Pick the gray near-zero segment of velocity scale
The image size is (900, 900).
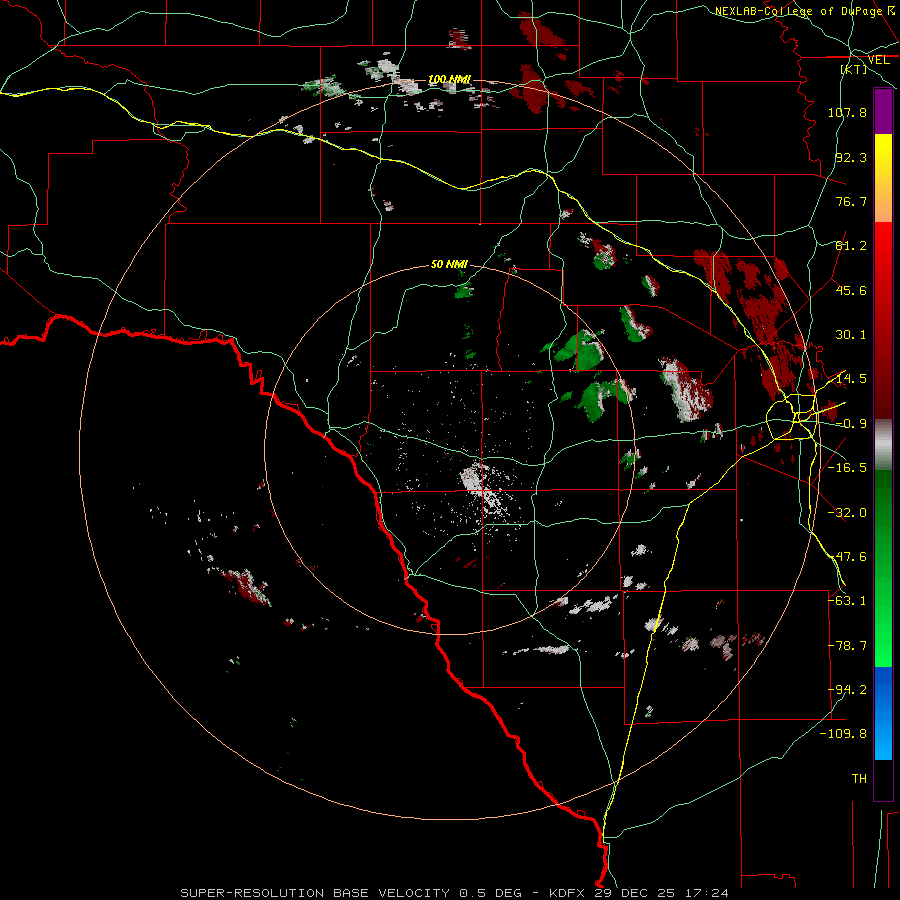pos(883,445)
